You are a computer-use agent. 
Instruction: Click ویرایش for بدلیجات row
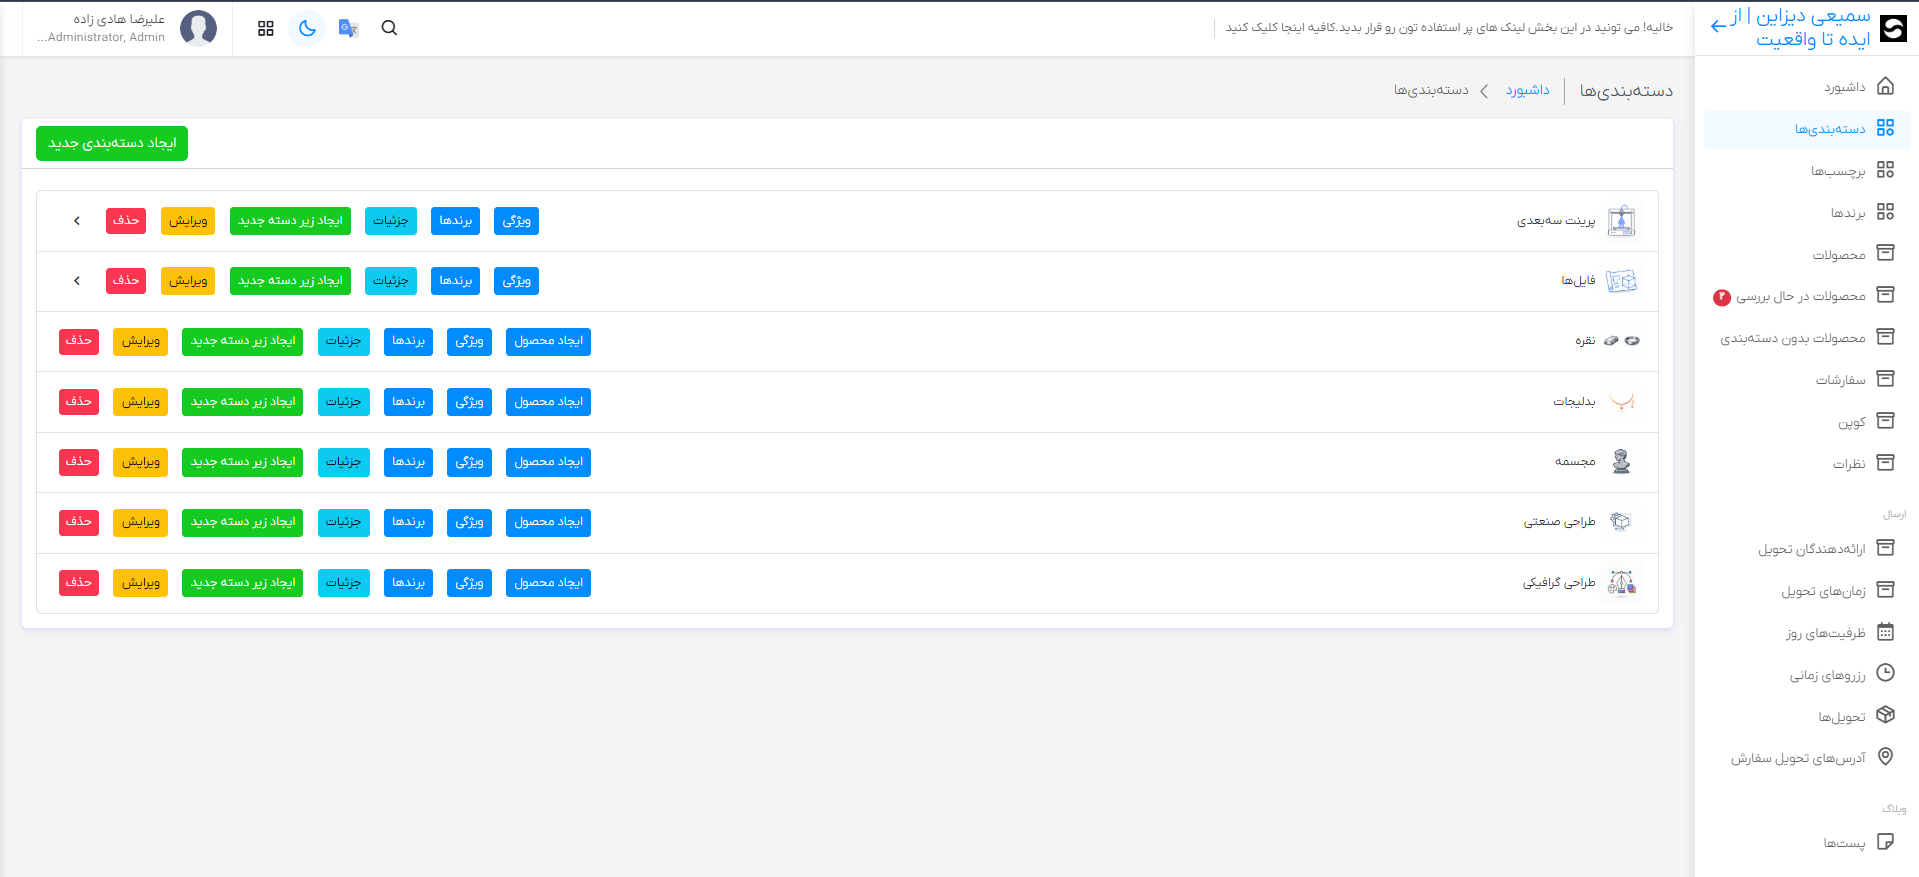tap(141, 402)
